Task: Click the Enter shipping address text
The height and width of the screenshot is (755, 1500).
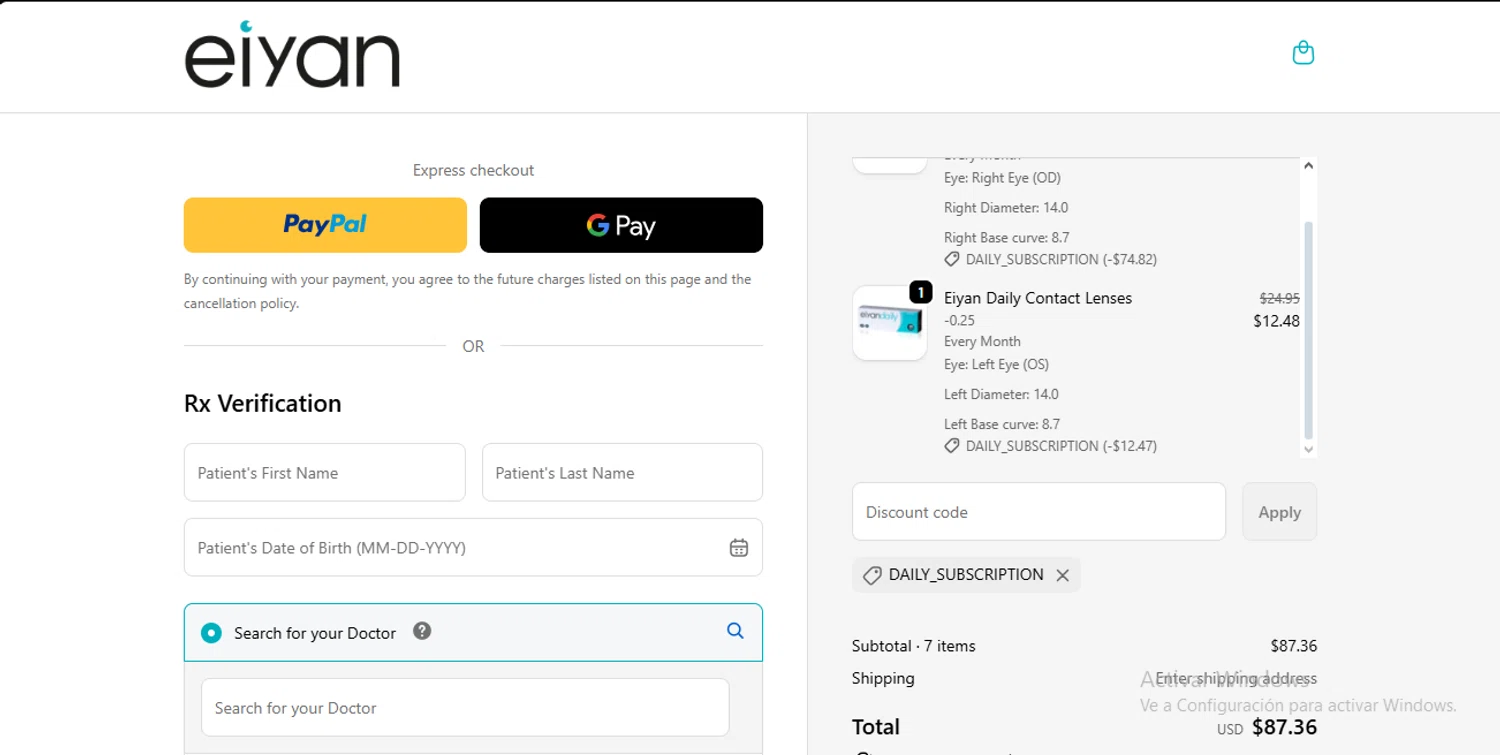Action: [x=1236, y=678]
